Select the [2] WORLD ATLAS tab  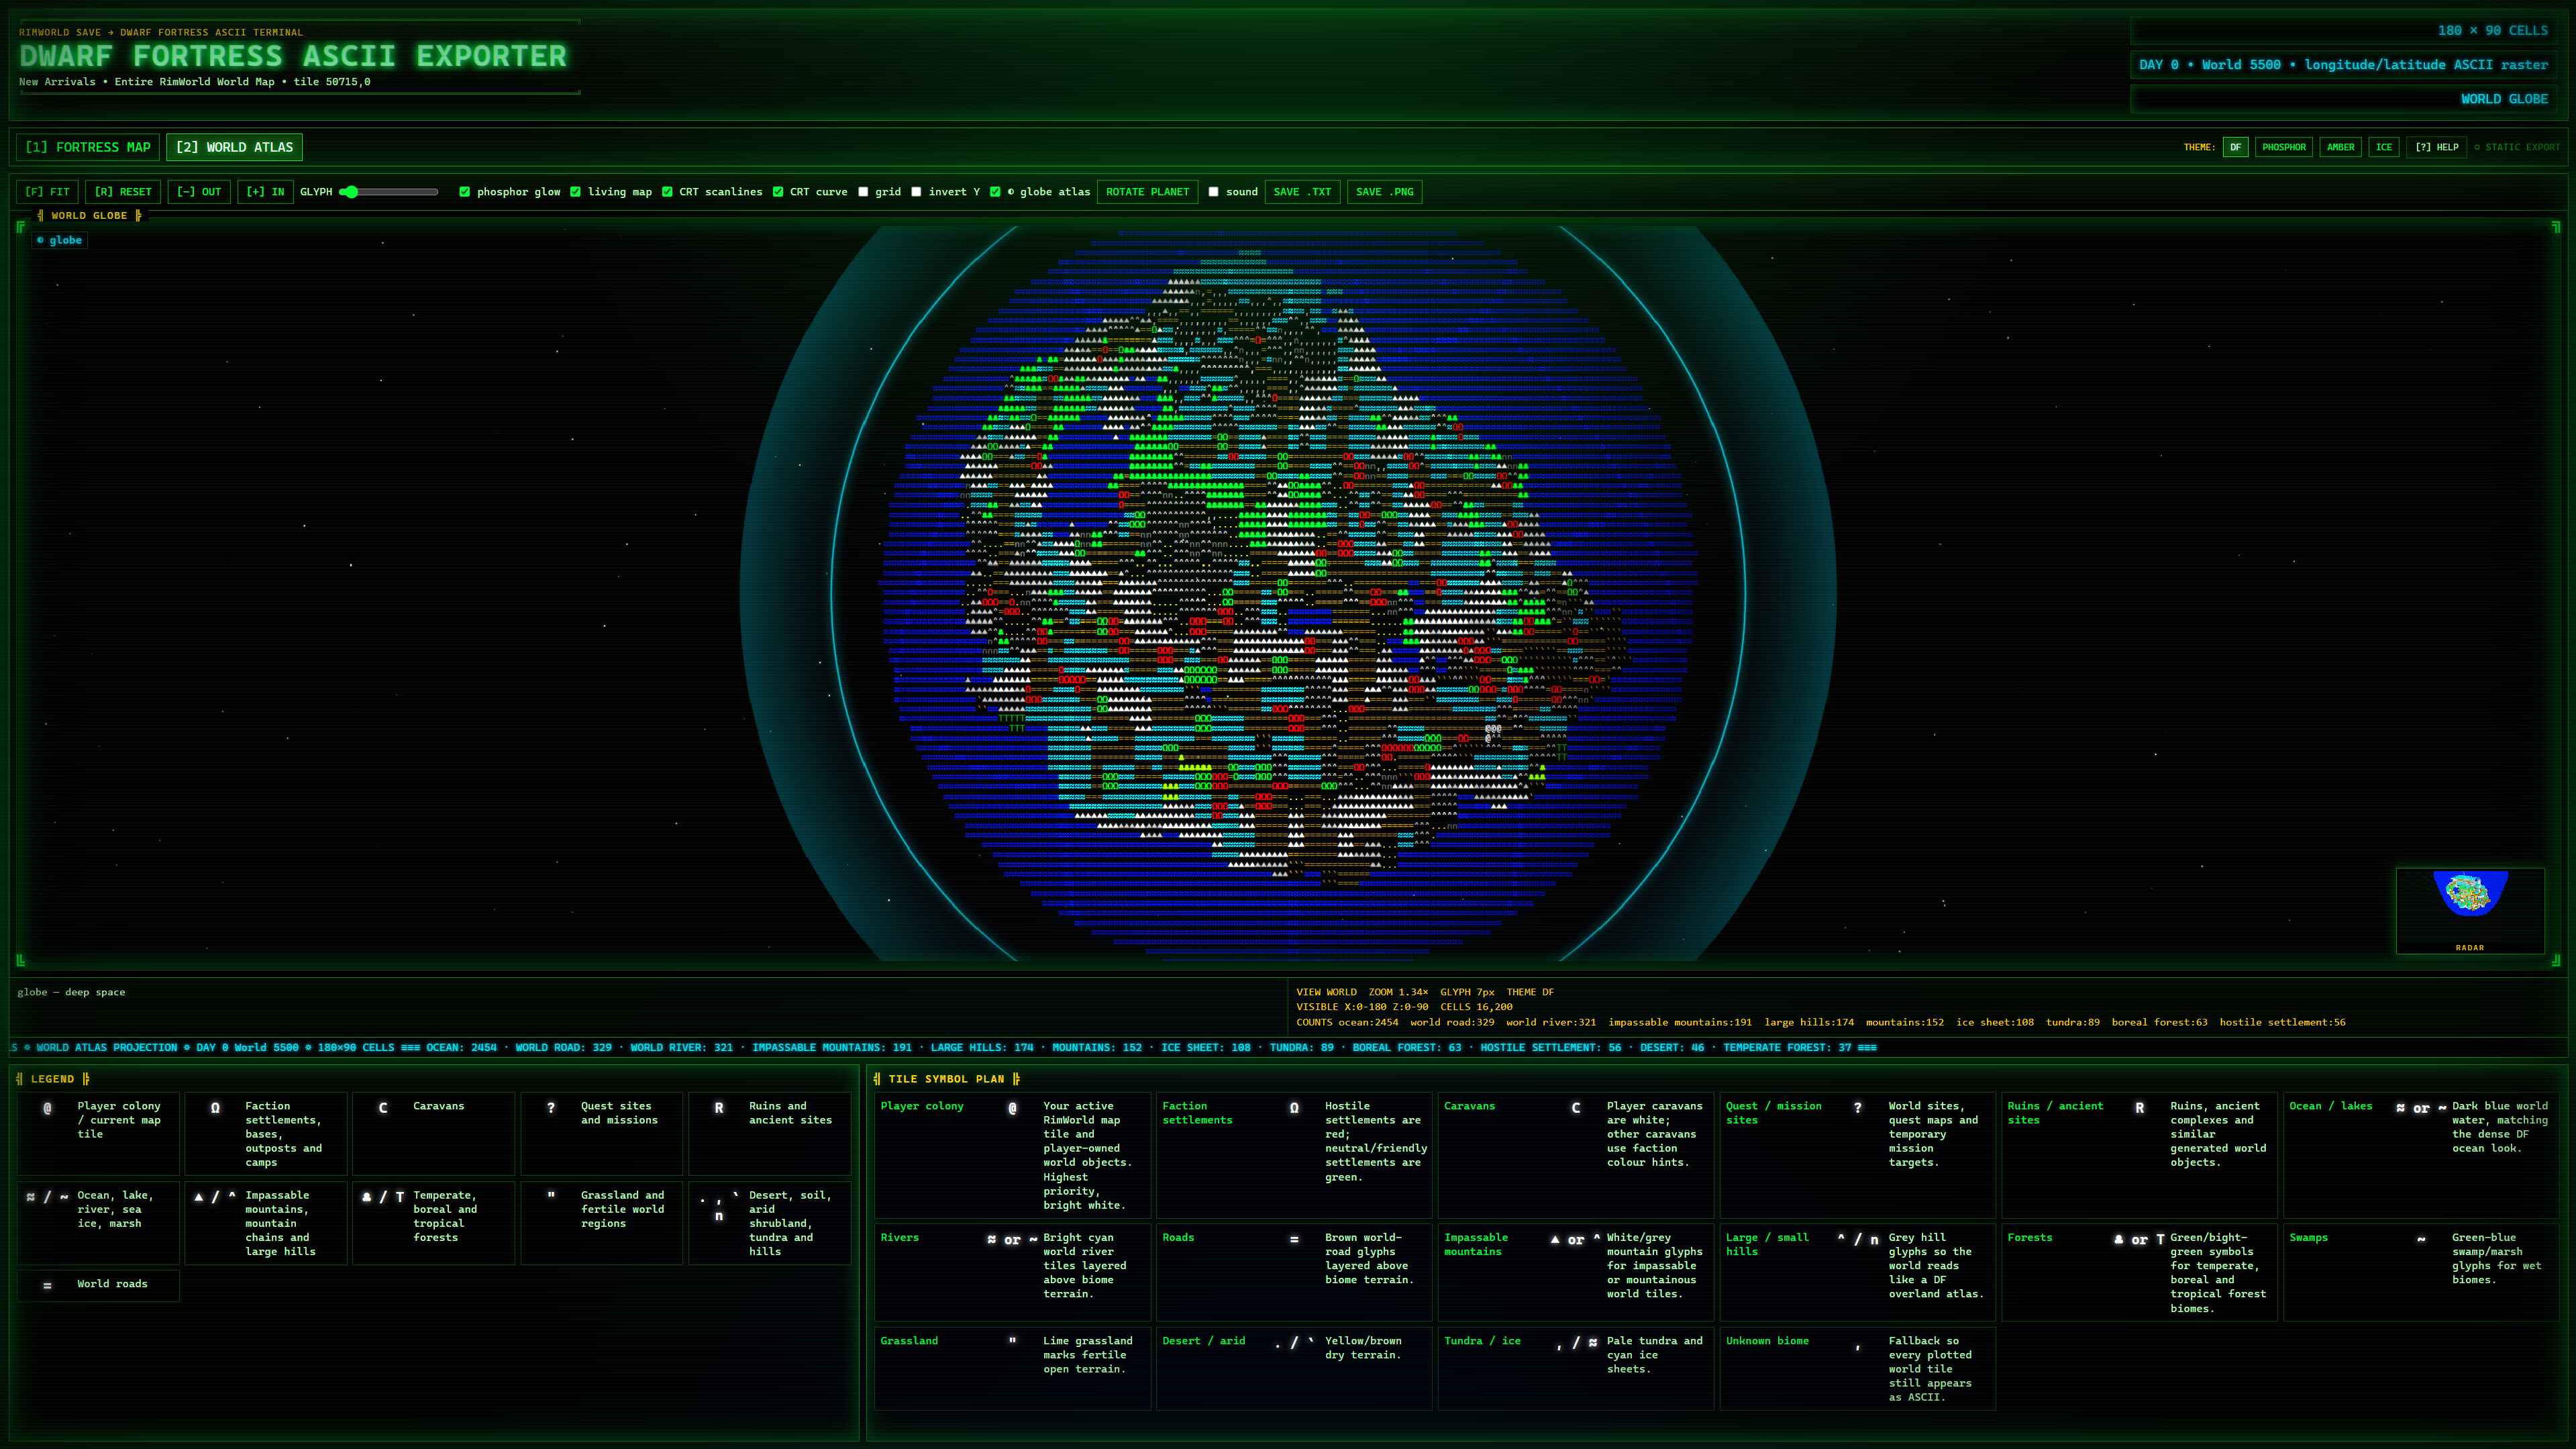click(234, 147)
